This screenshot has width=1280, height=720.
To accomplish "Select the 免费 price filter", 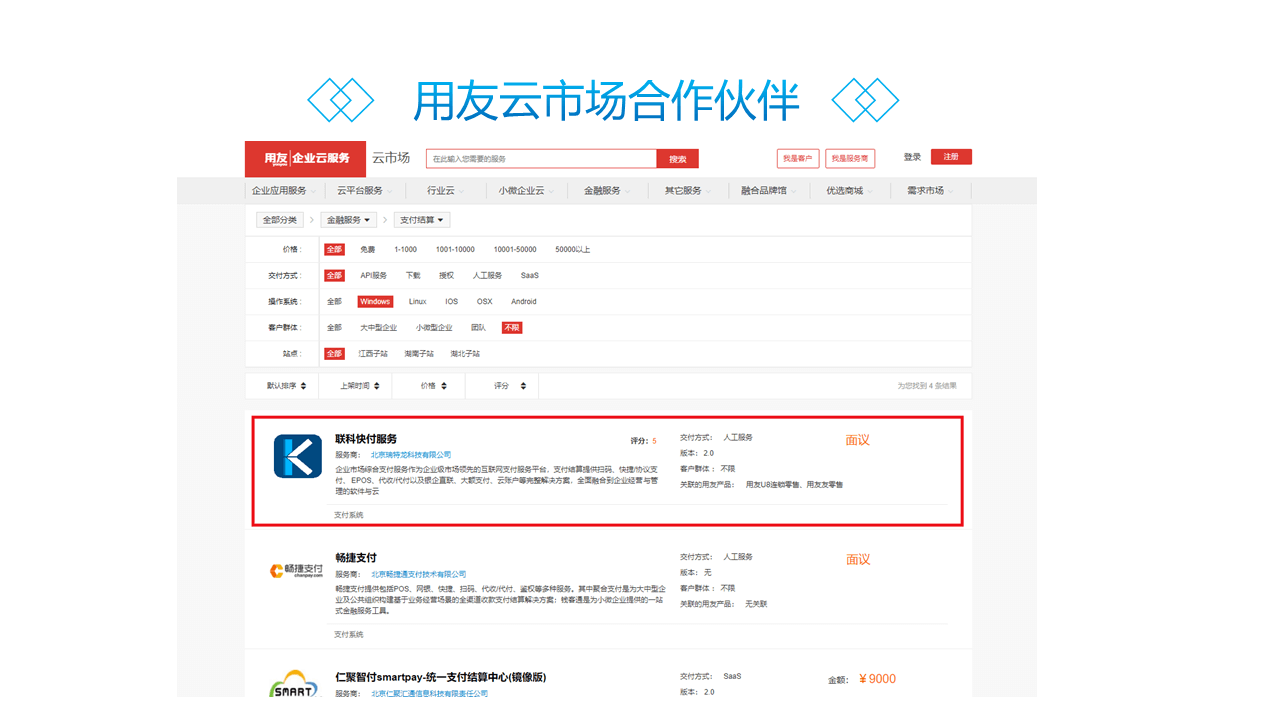I will tap(368, 249).
